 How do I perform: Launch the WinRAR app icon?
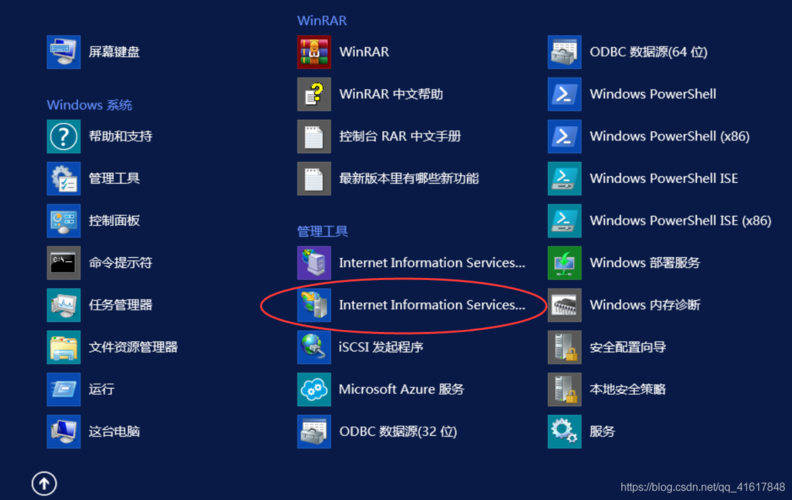coord(314,52)
